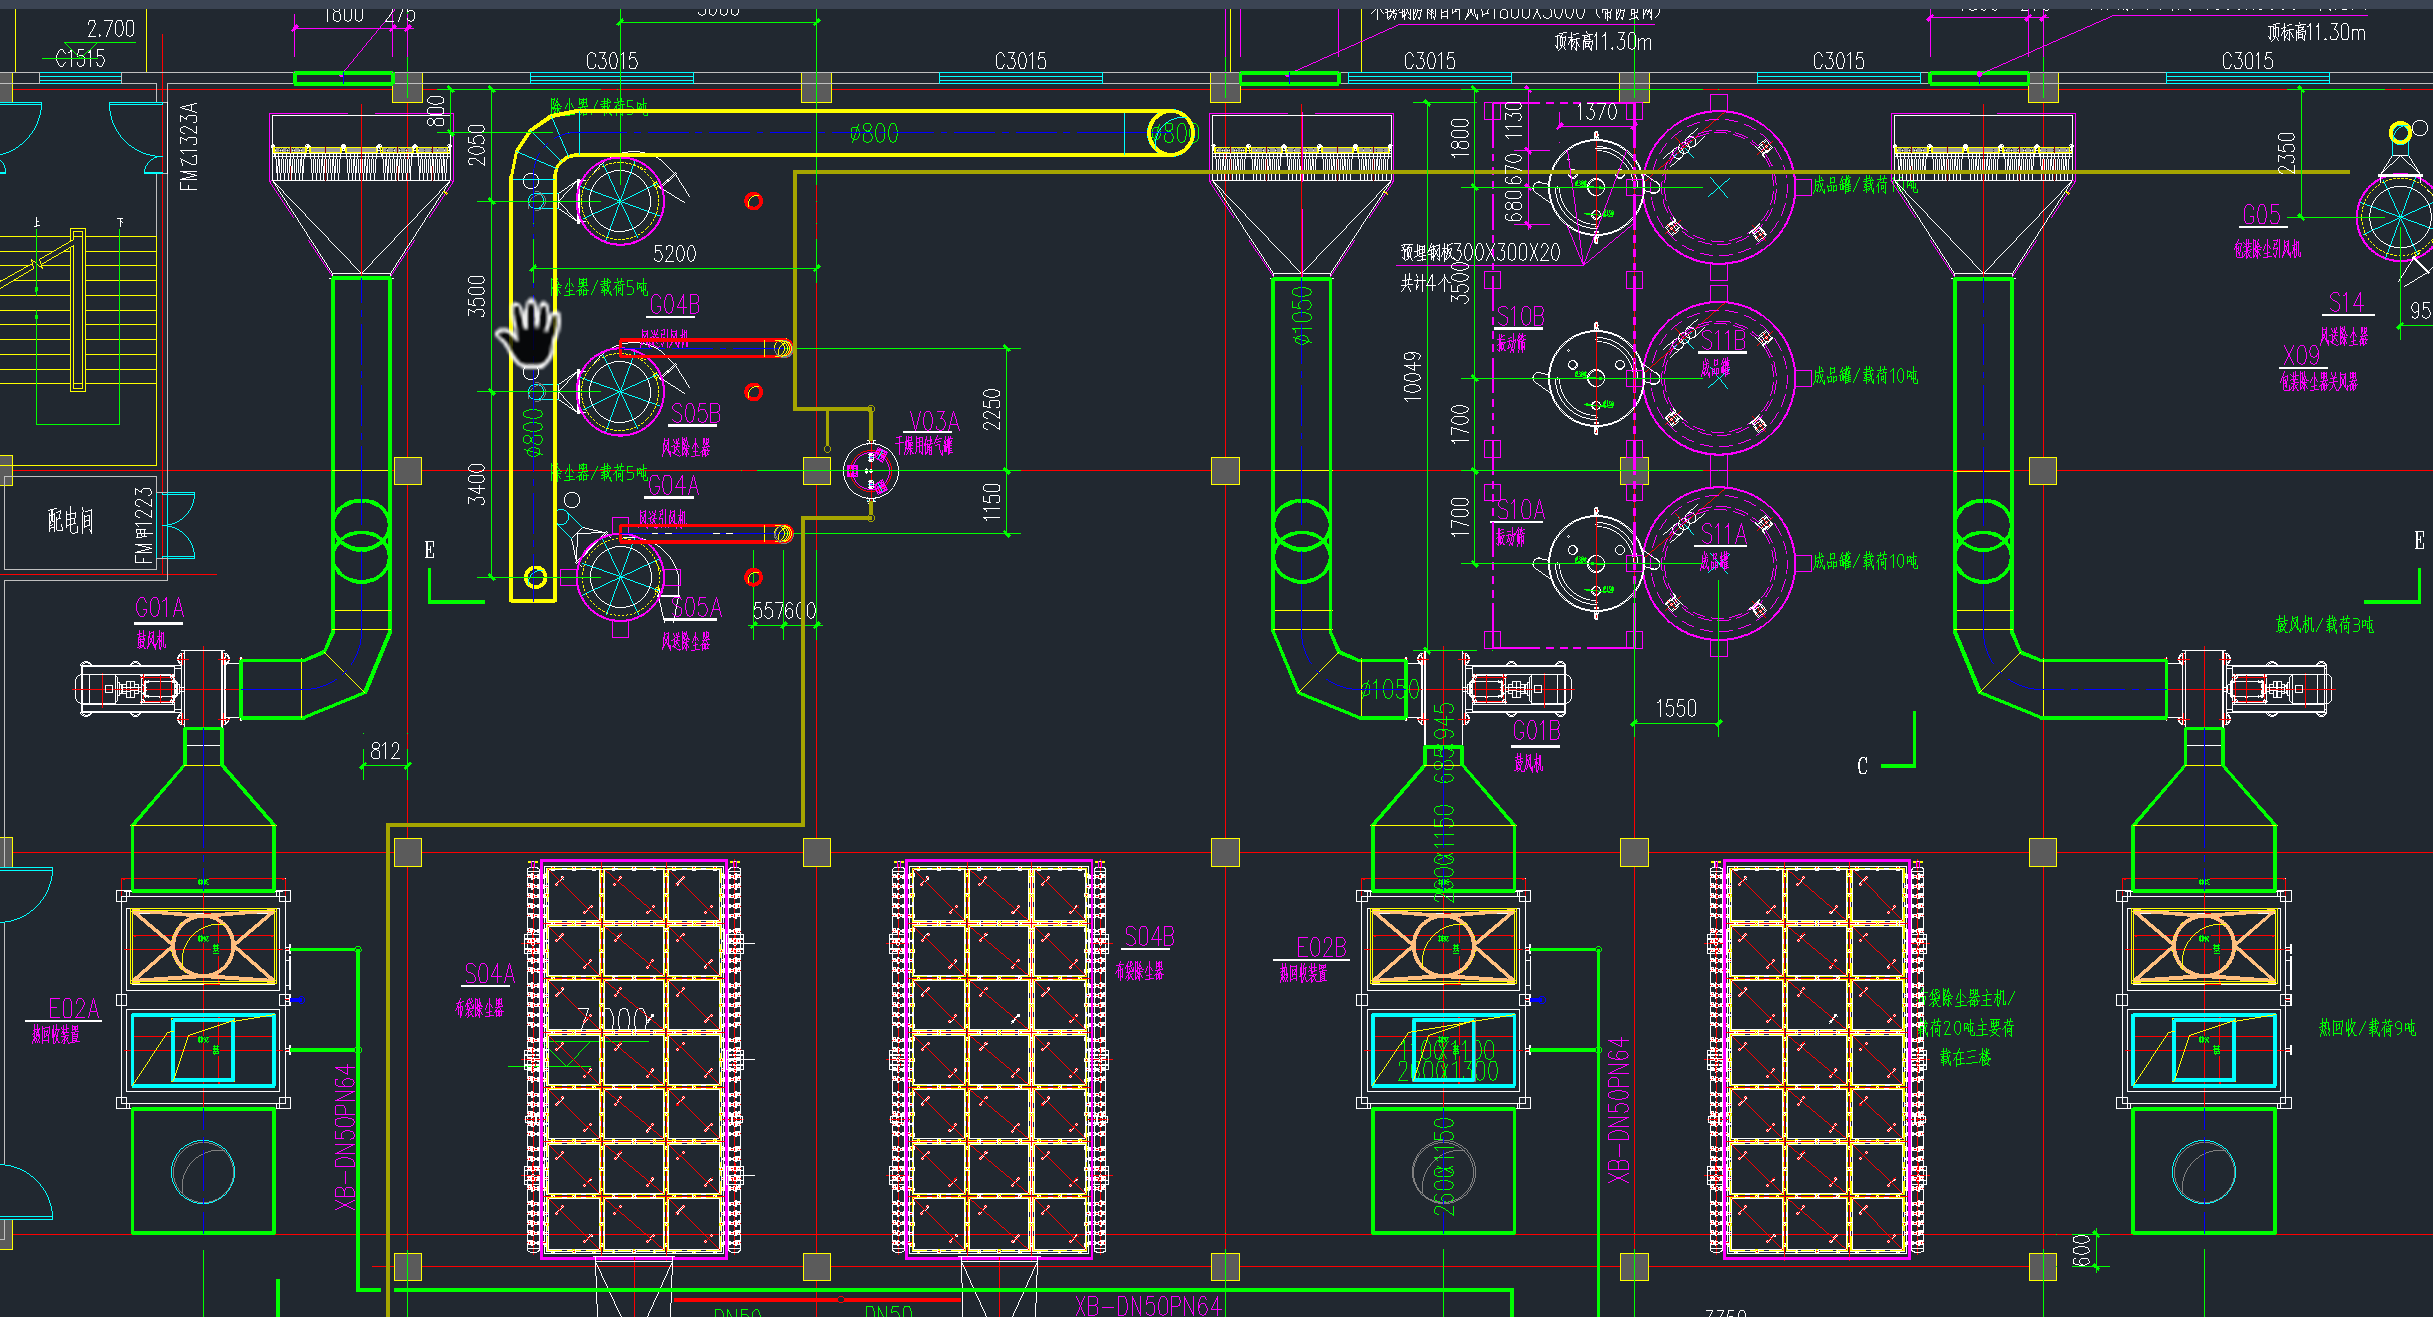2433x1317 pixels.
Task: Select the 配电间 room name text
Action: 71,520
